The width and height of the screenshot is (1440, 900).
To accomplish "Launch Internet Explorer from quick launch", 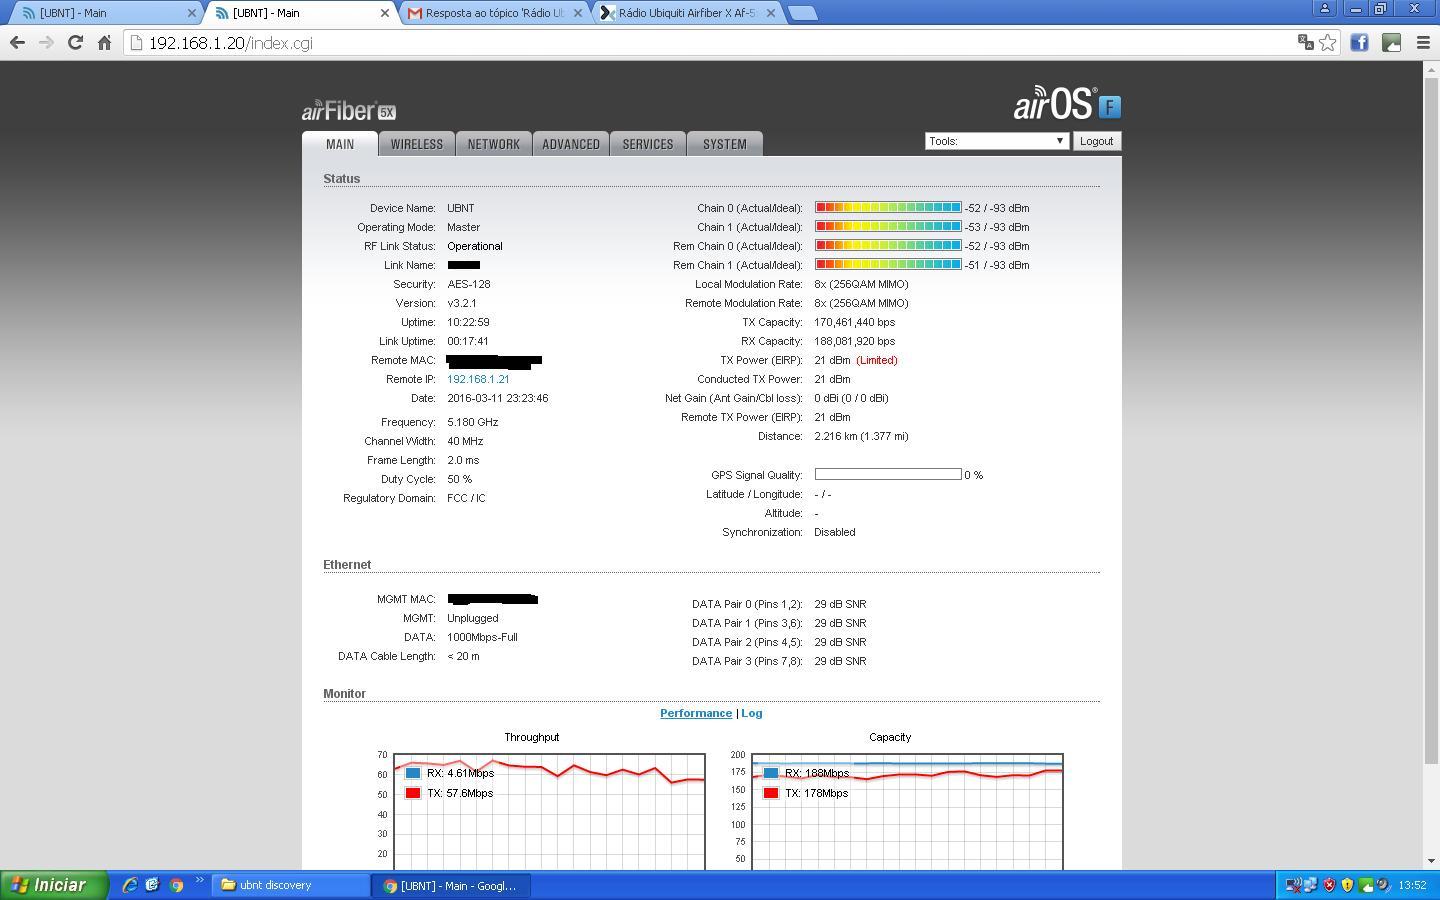I will coord(129,885).
